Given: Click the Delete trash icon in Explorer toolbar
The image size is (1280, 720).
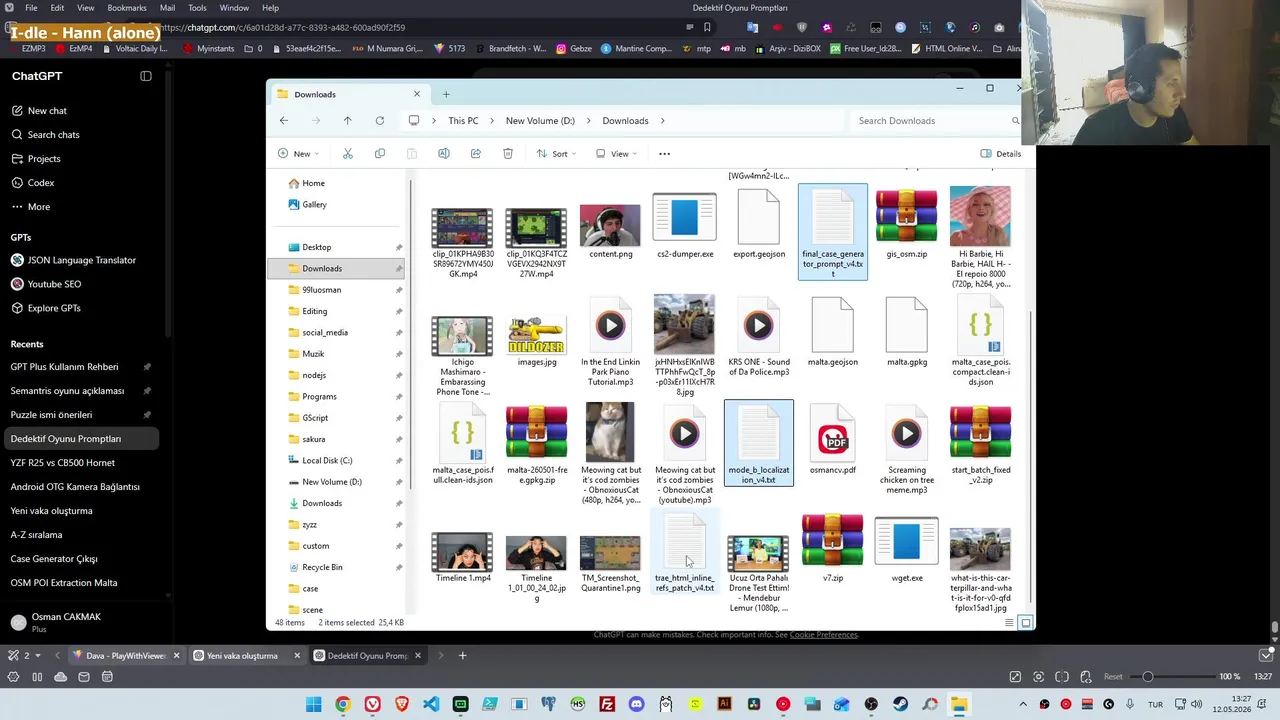Looking at the screenshot, I should pos(508,153).
